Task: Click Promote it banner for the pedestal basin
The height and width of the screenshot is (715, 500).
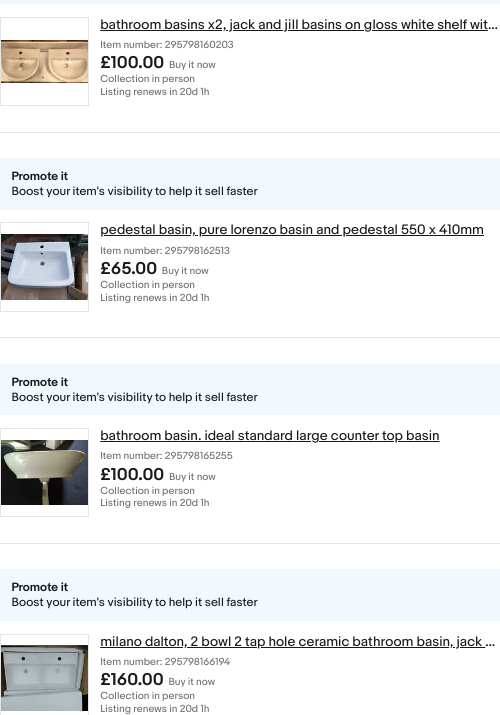Action: tap(250, 184)
